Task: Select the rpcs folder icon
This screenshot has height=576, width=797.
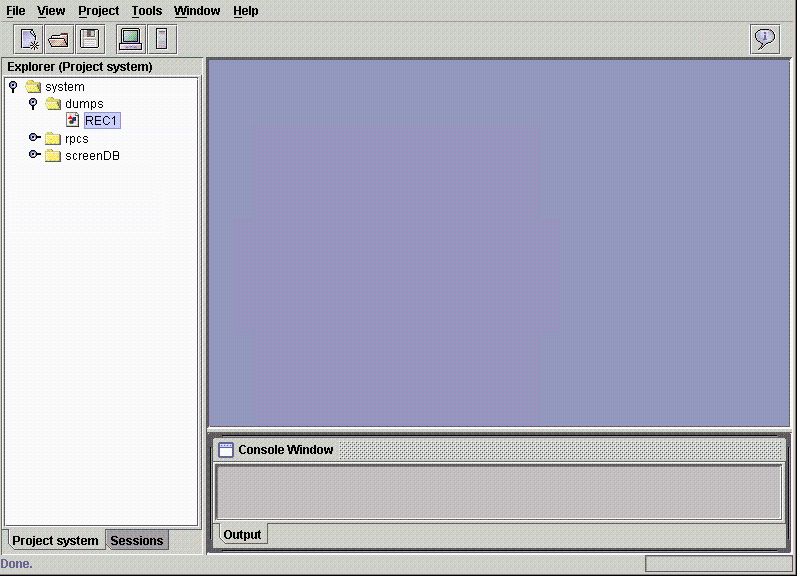Action: coord(53,138)
